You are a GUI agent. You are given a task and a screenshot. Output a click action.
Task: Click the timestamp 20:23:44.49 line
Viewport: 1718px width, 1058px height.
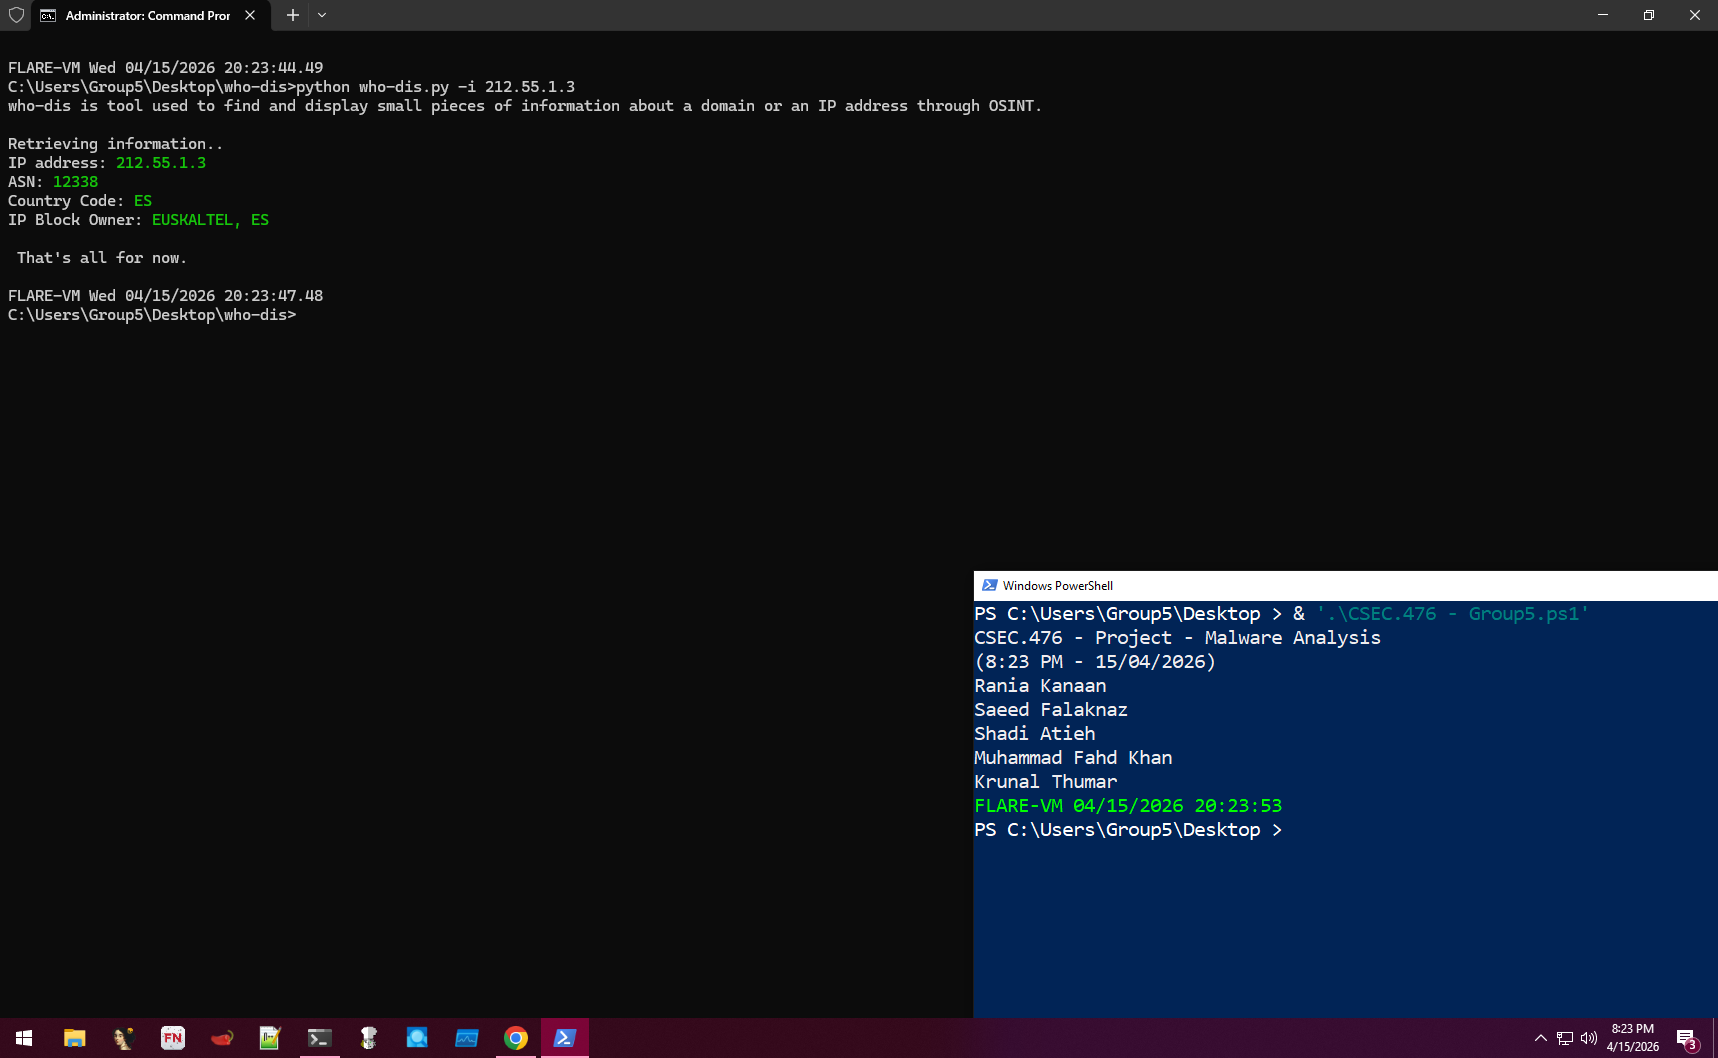(x=166, y=68)
